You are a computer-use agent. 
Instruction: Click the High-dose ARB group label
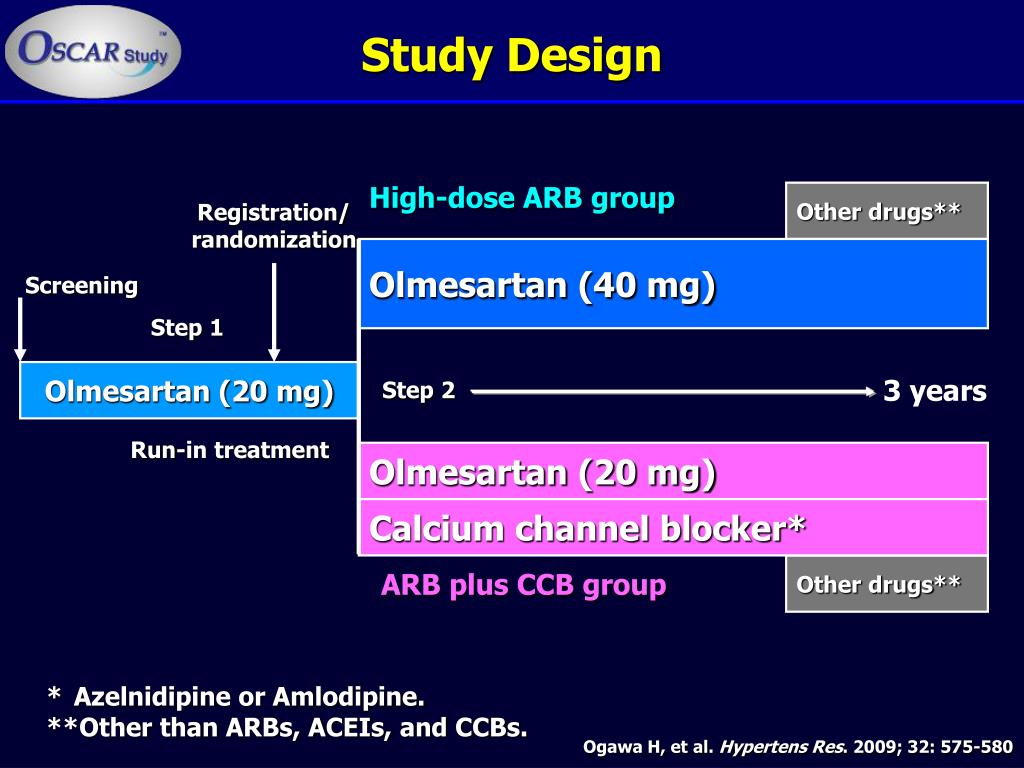[522, 199]
